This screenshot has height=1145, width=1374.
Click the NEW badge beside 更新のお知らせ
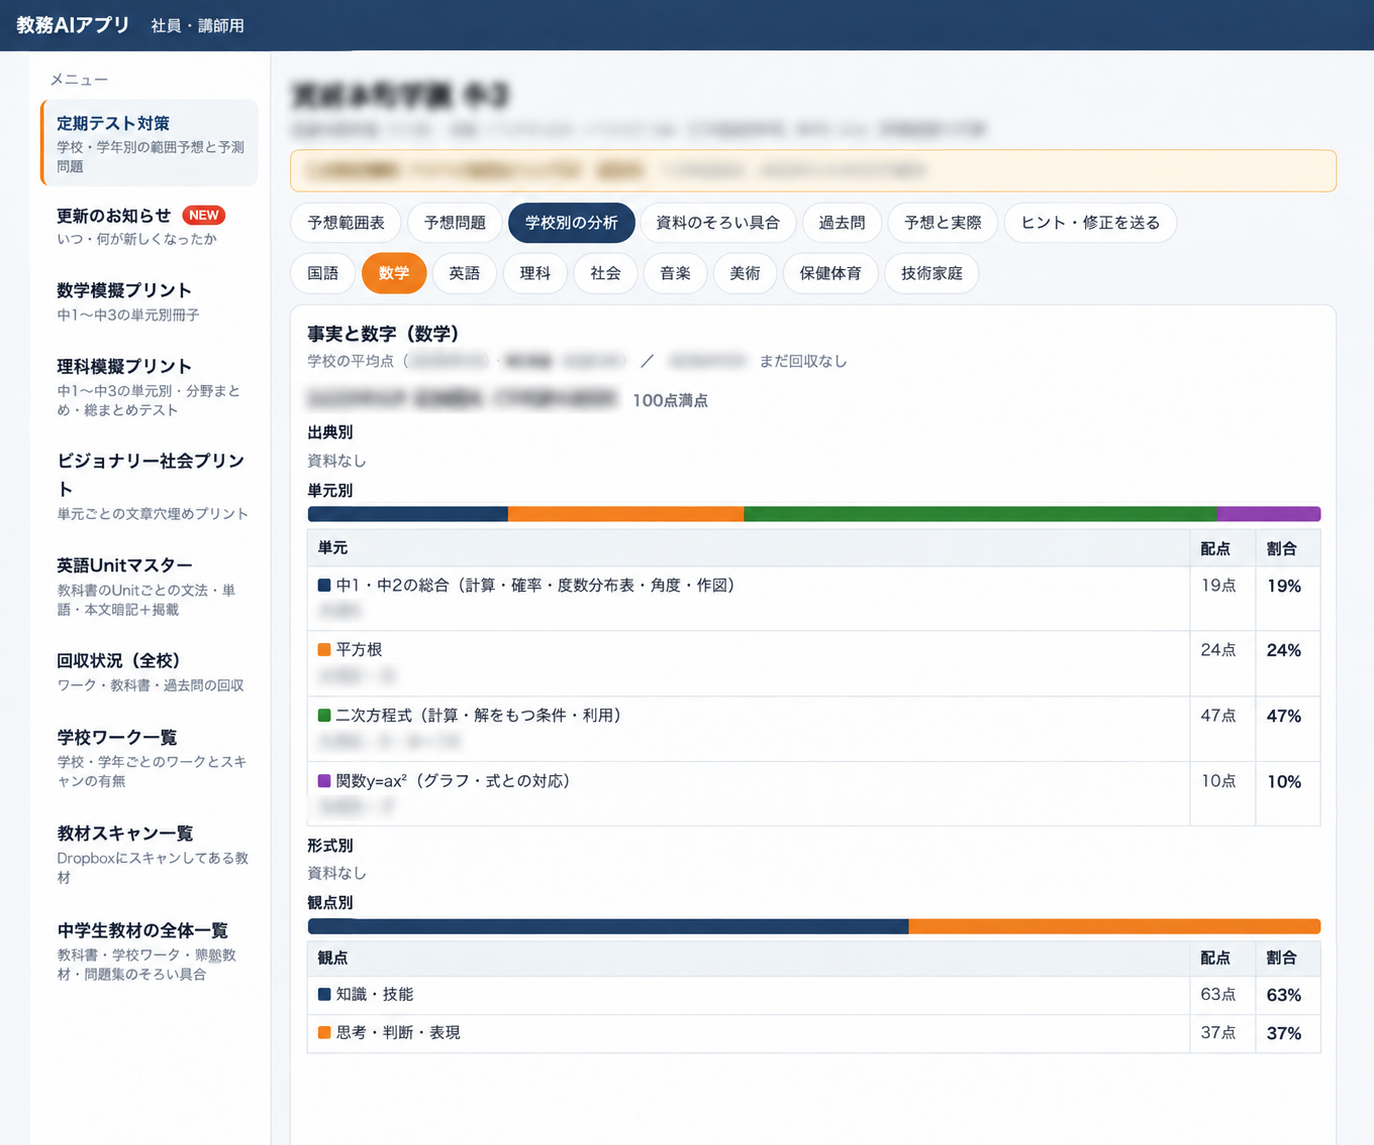tap(204, 215)
